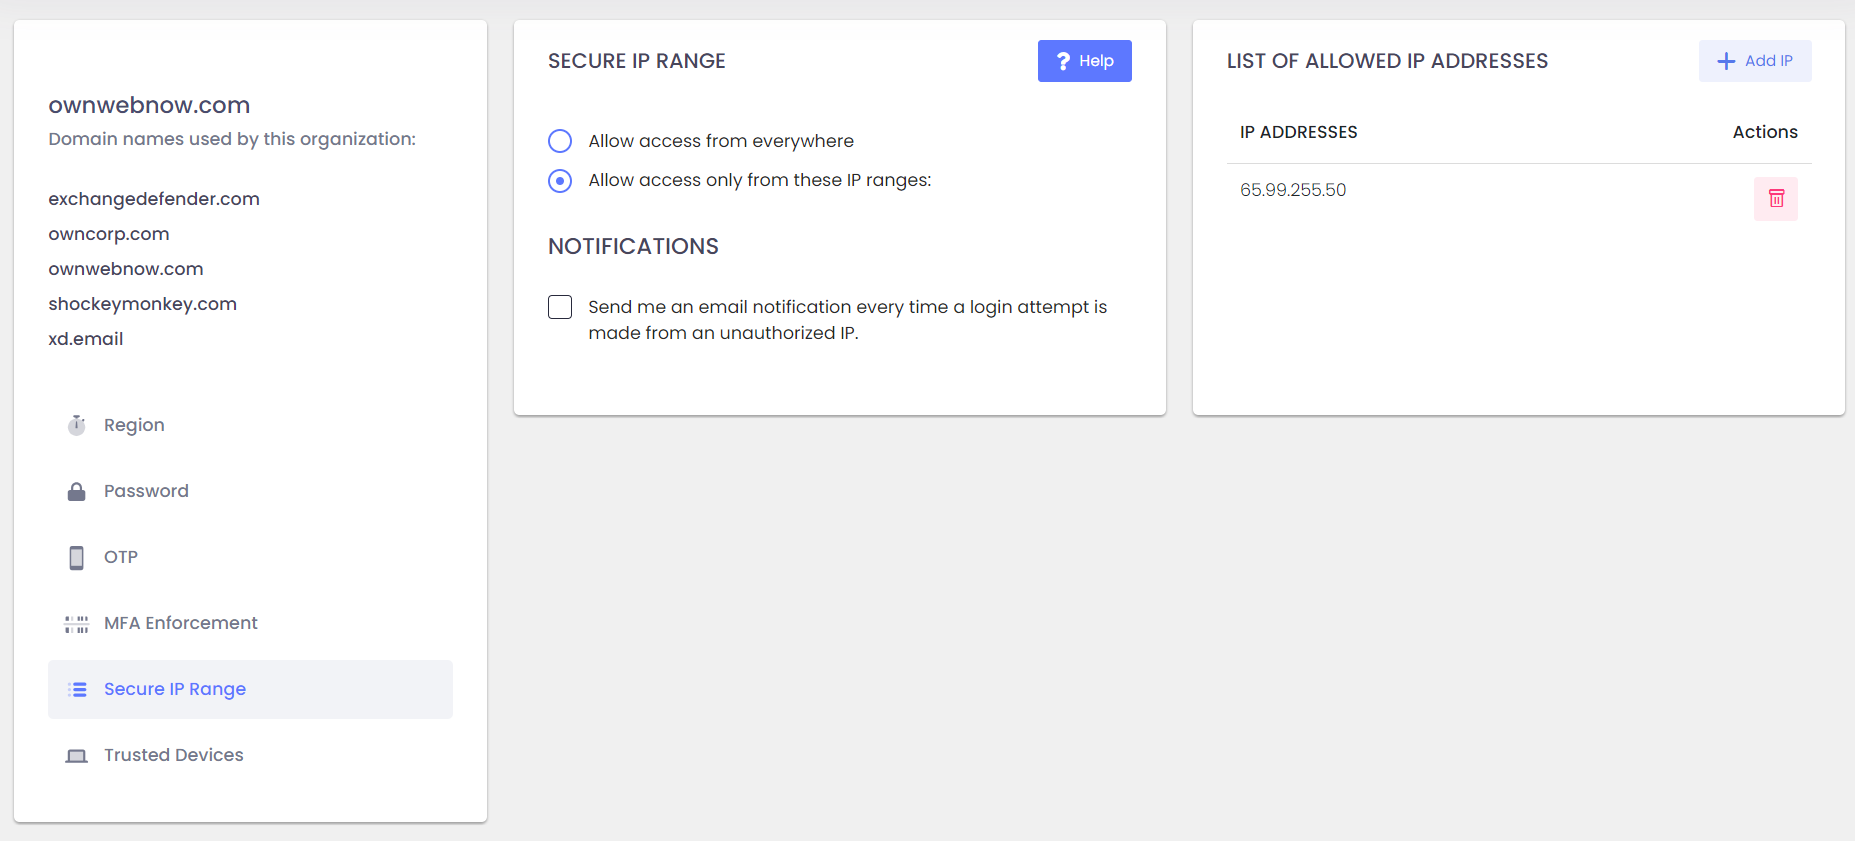
Task: Select the exchangedefender.com domain name
Action: [x=154, y=198]
